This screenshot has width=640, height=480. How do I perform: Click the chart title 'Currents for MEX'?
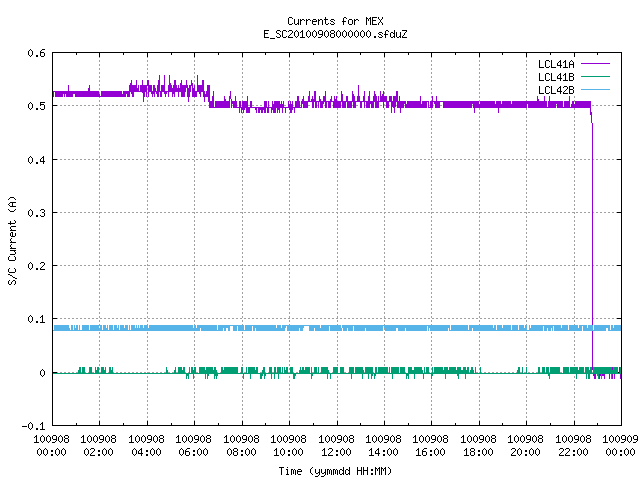click(335, 21)
